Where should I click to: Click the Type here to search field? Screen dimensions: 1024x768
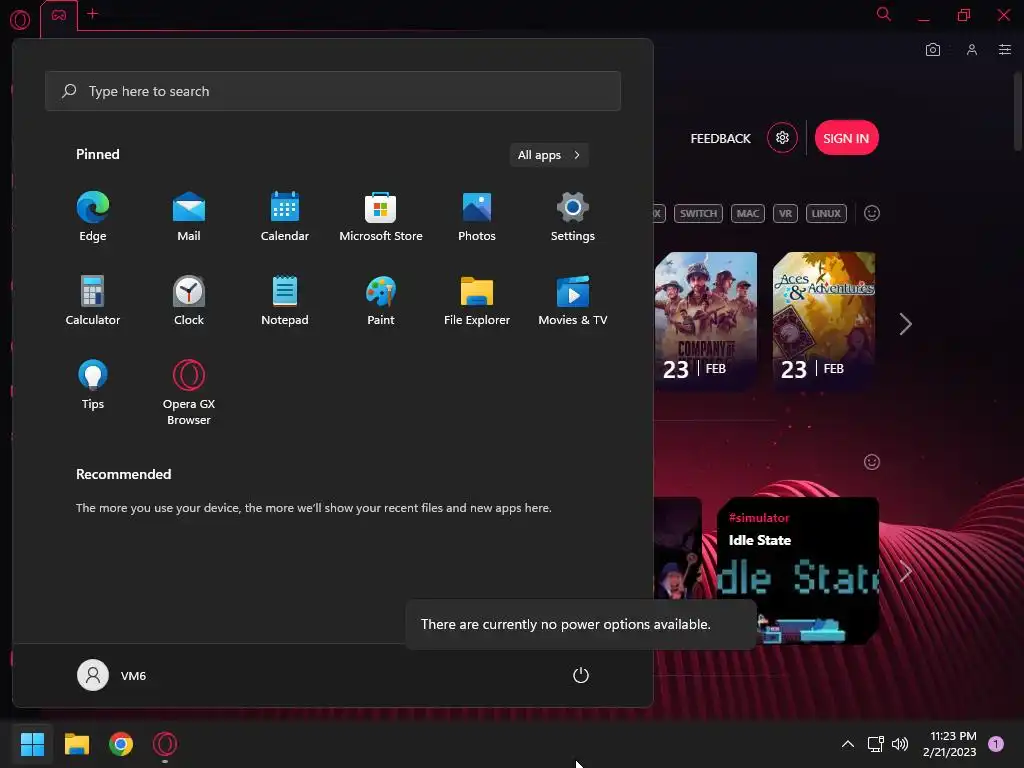coord(333,91)
